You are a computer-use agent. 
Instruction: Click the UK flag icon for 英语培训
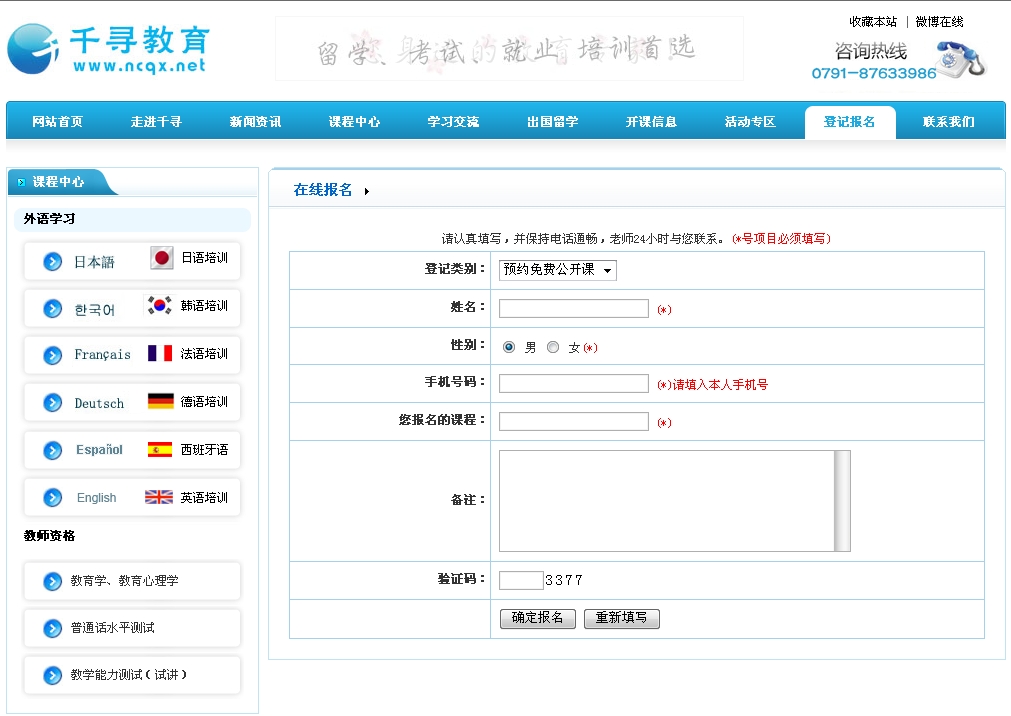[x=159, y=497]
